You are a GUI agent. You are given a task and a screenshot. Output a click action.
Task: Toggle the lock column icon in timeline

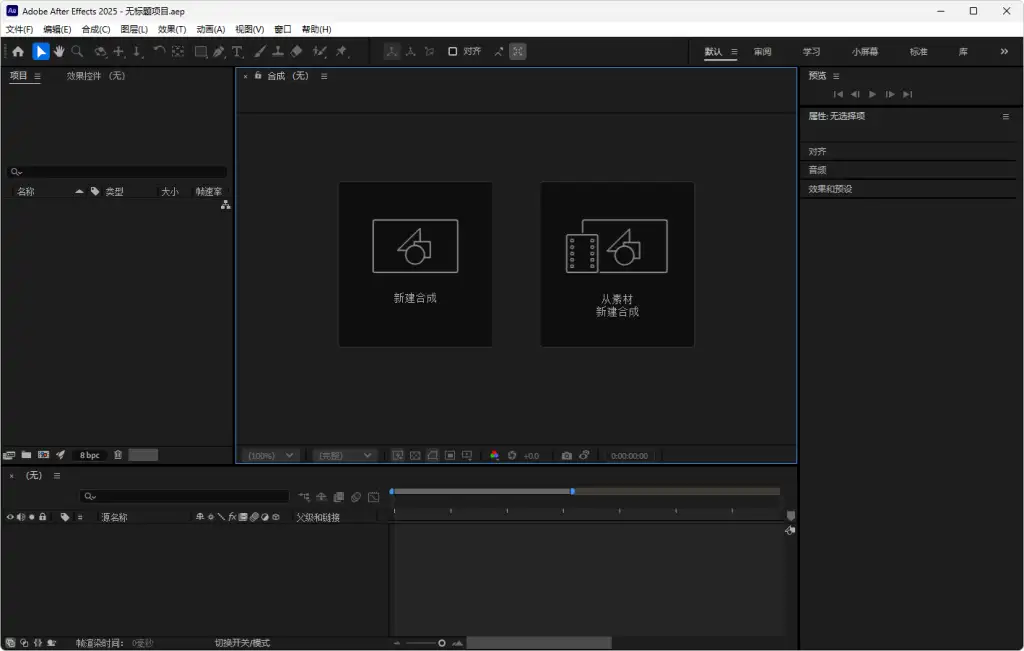[x=43, y=517]
